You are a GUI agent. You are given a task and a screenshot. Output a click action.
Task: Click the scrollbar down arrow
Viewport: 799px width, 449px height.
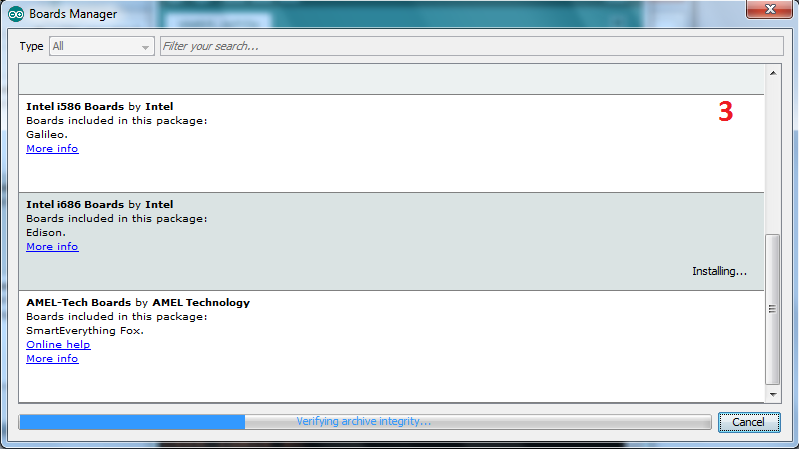pos(773,394)
